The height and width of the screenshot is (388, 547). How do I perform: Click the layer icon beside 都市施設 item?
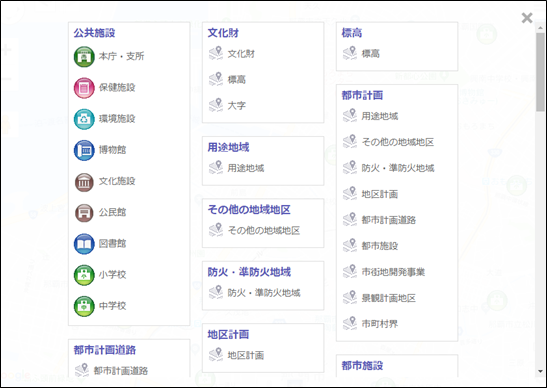[350, 246]
